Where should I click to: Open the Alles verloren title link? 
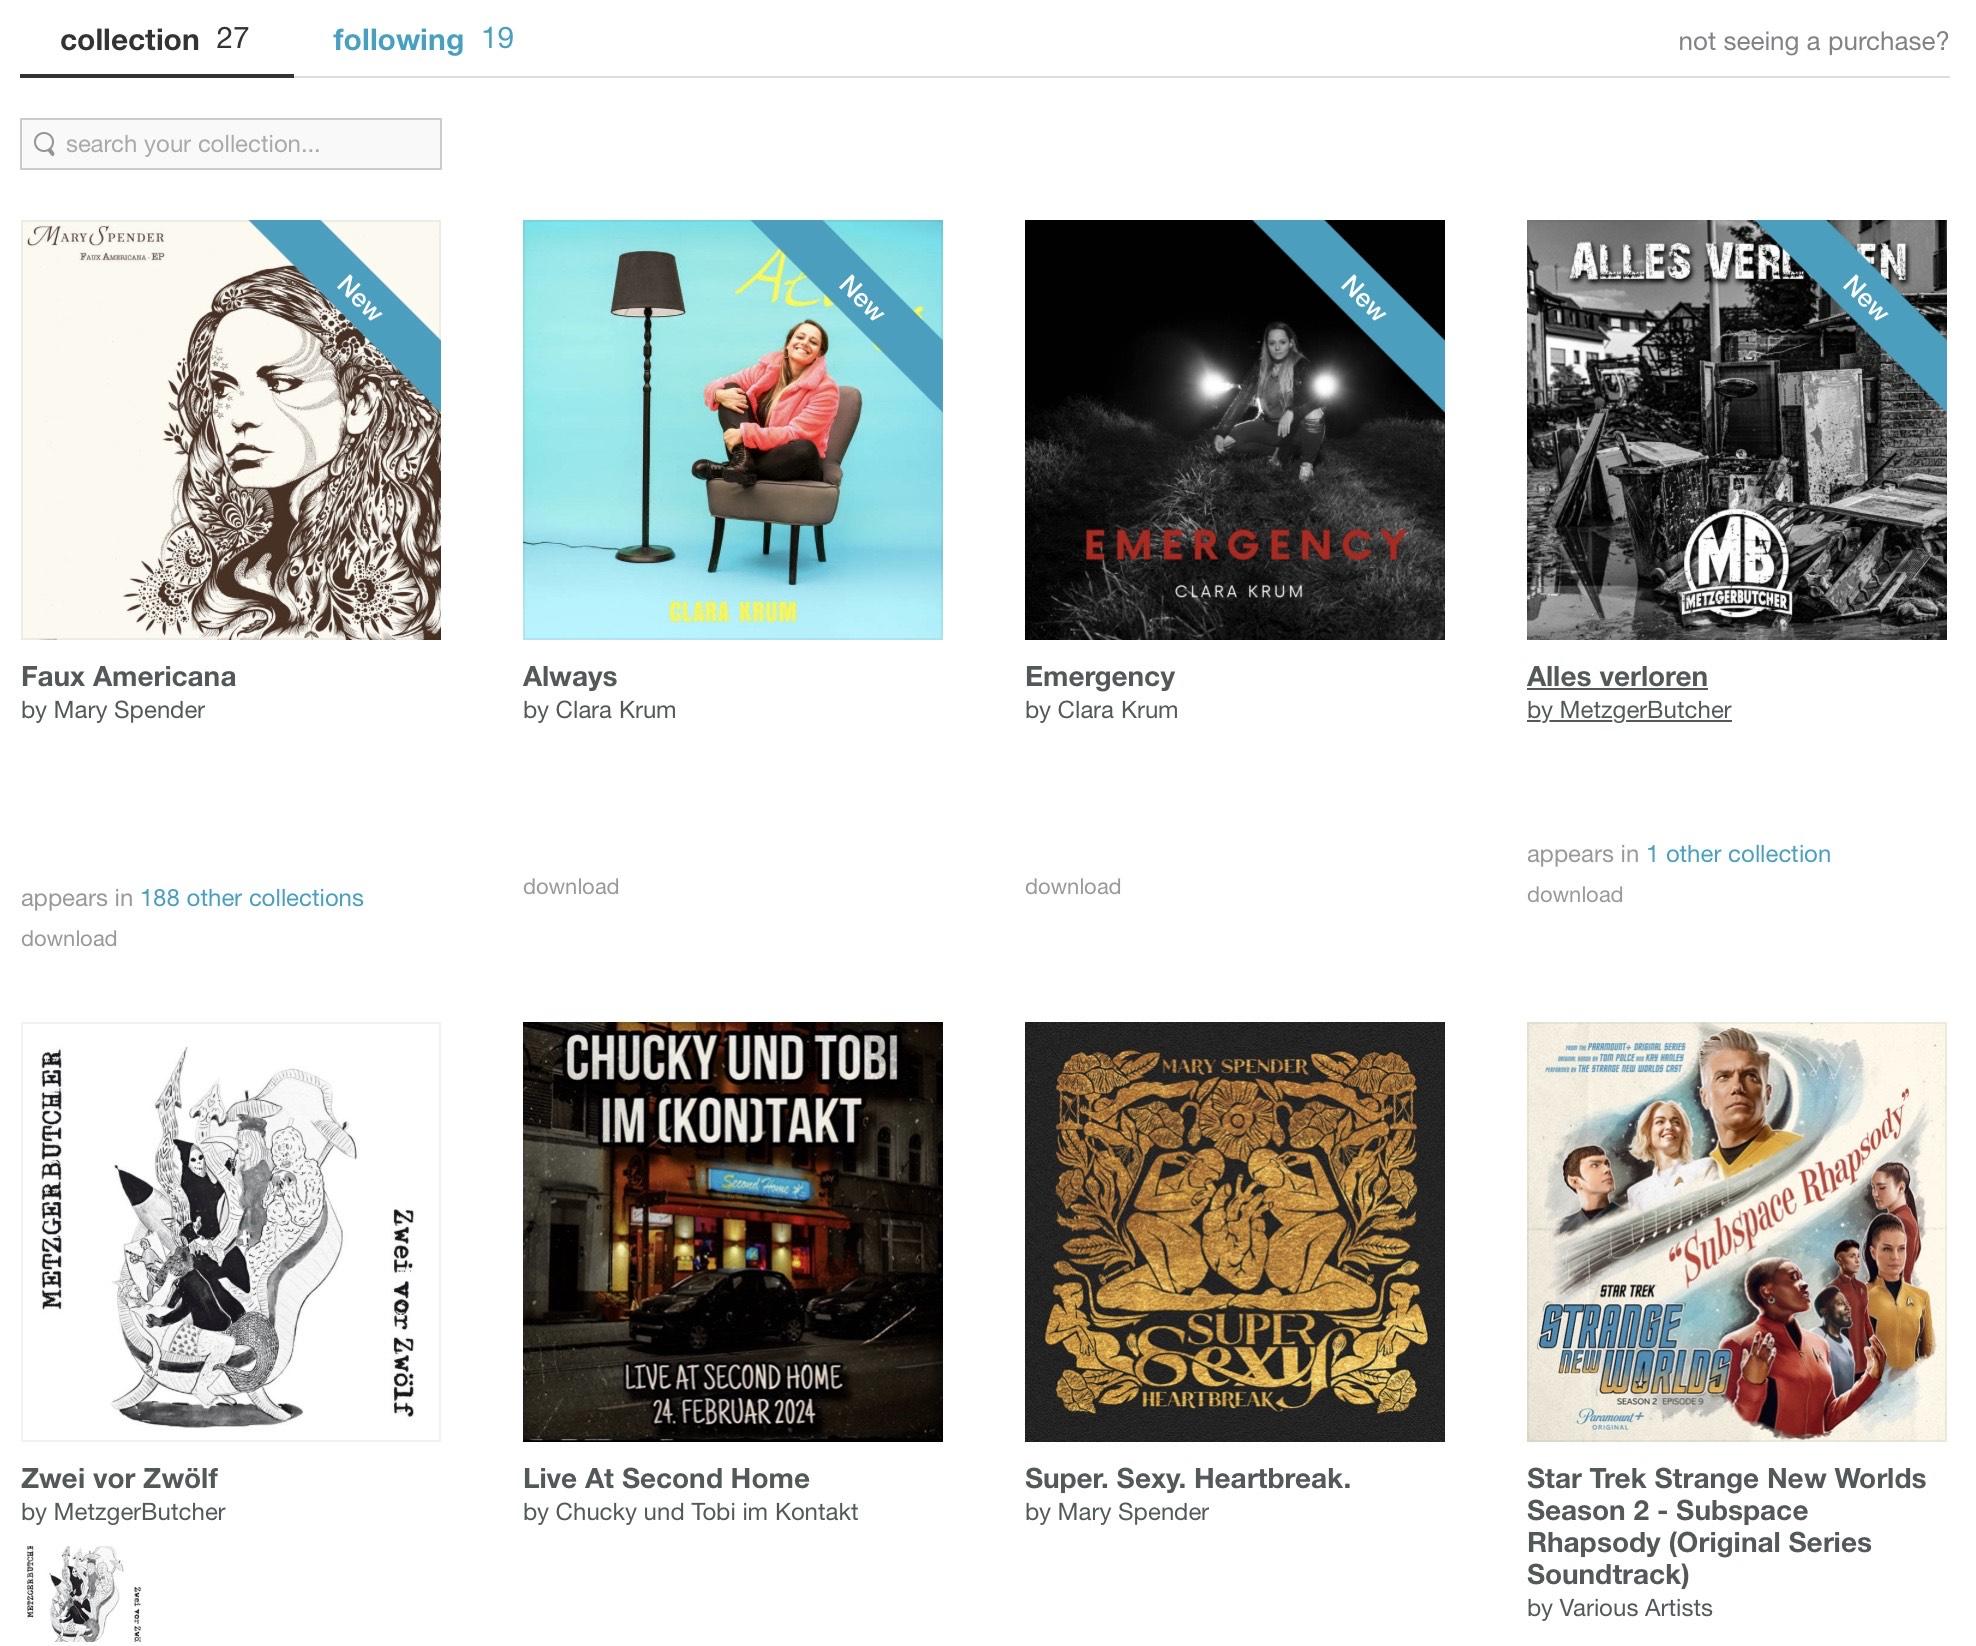(1617, 677)
